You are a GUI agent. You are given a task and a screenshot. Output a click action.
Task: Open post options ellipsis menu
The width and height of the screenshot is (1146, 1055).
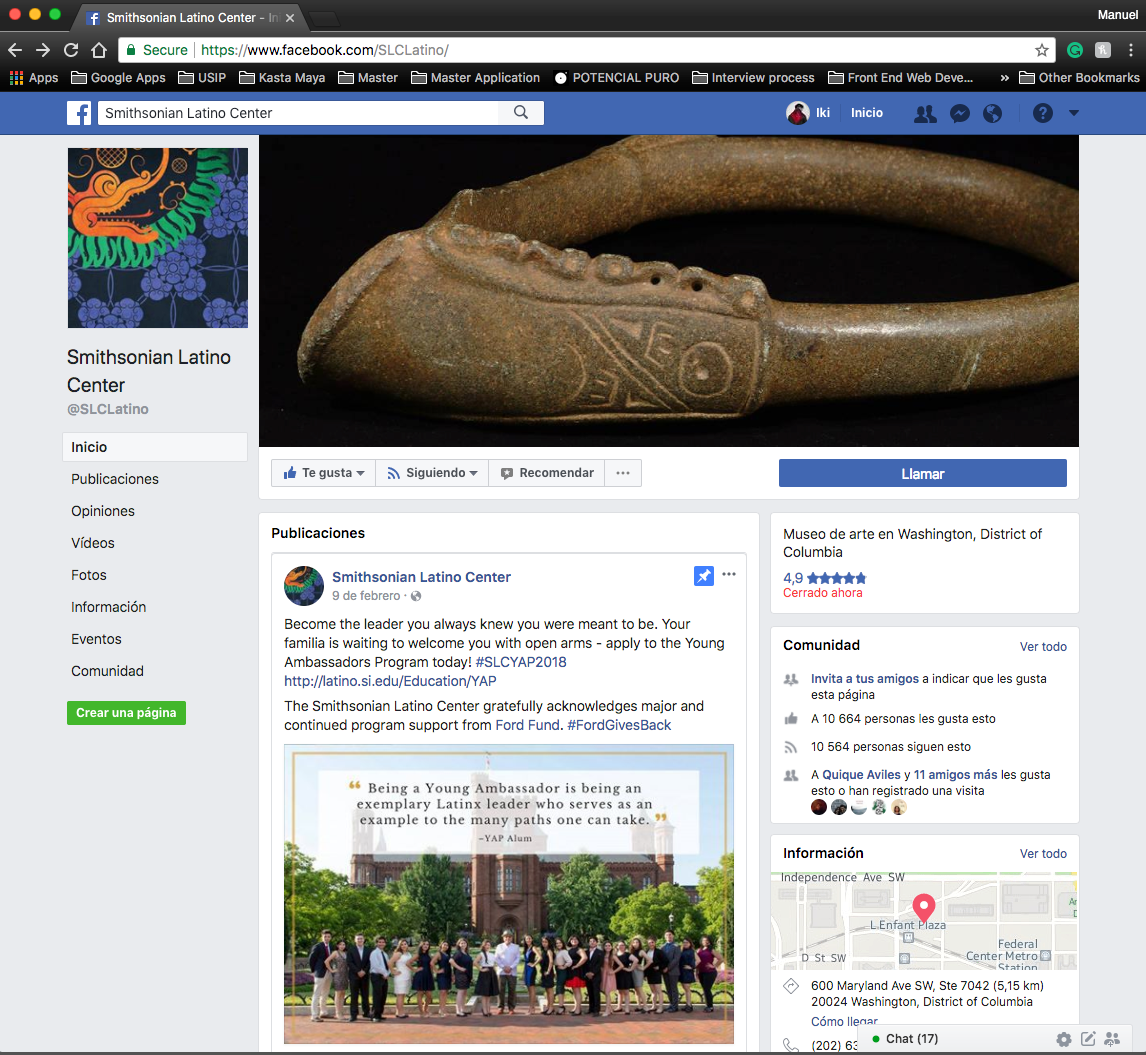coord(729,575)
